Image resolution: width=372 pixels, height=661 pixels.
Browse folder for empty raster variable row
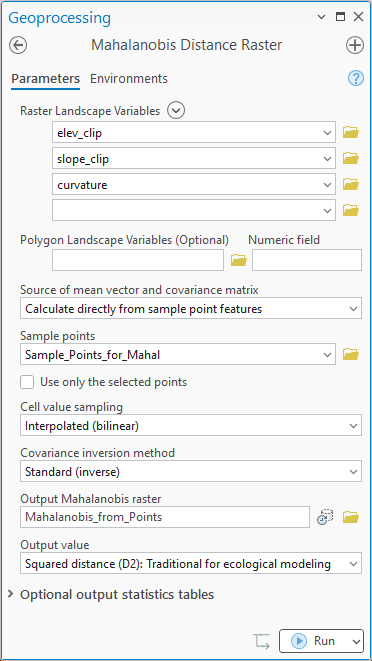coord(350,210)
